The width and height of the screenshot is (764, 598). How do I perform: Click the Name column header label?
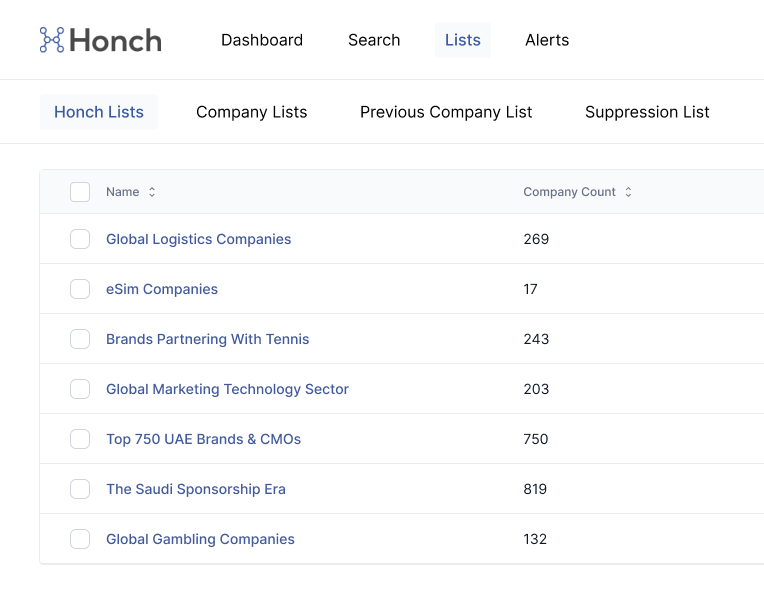pyautogui.click(x=123, y=192)
